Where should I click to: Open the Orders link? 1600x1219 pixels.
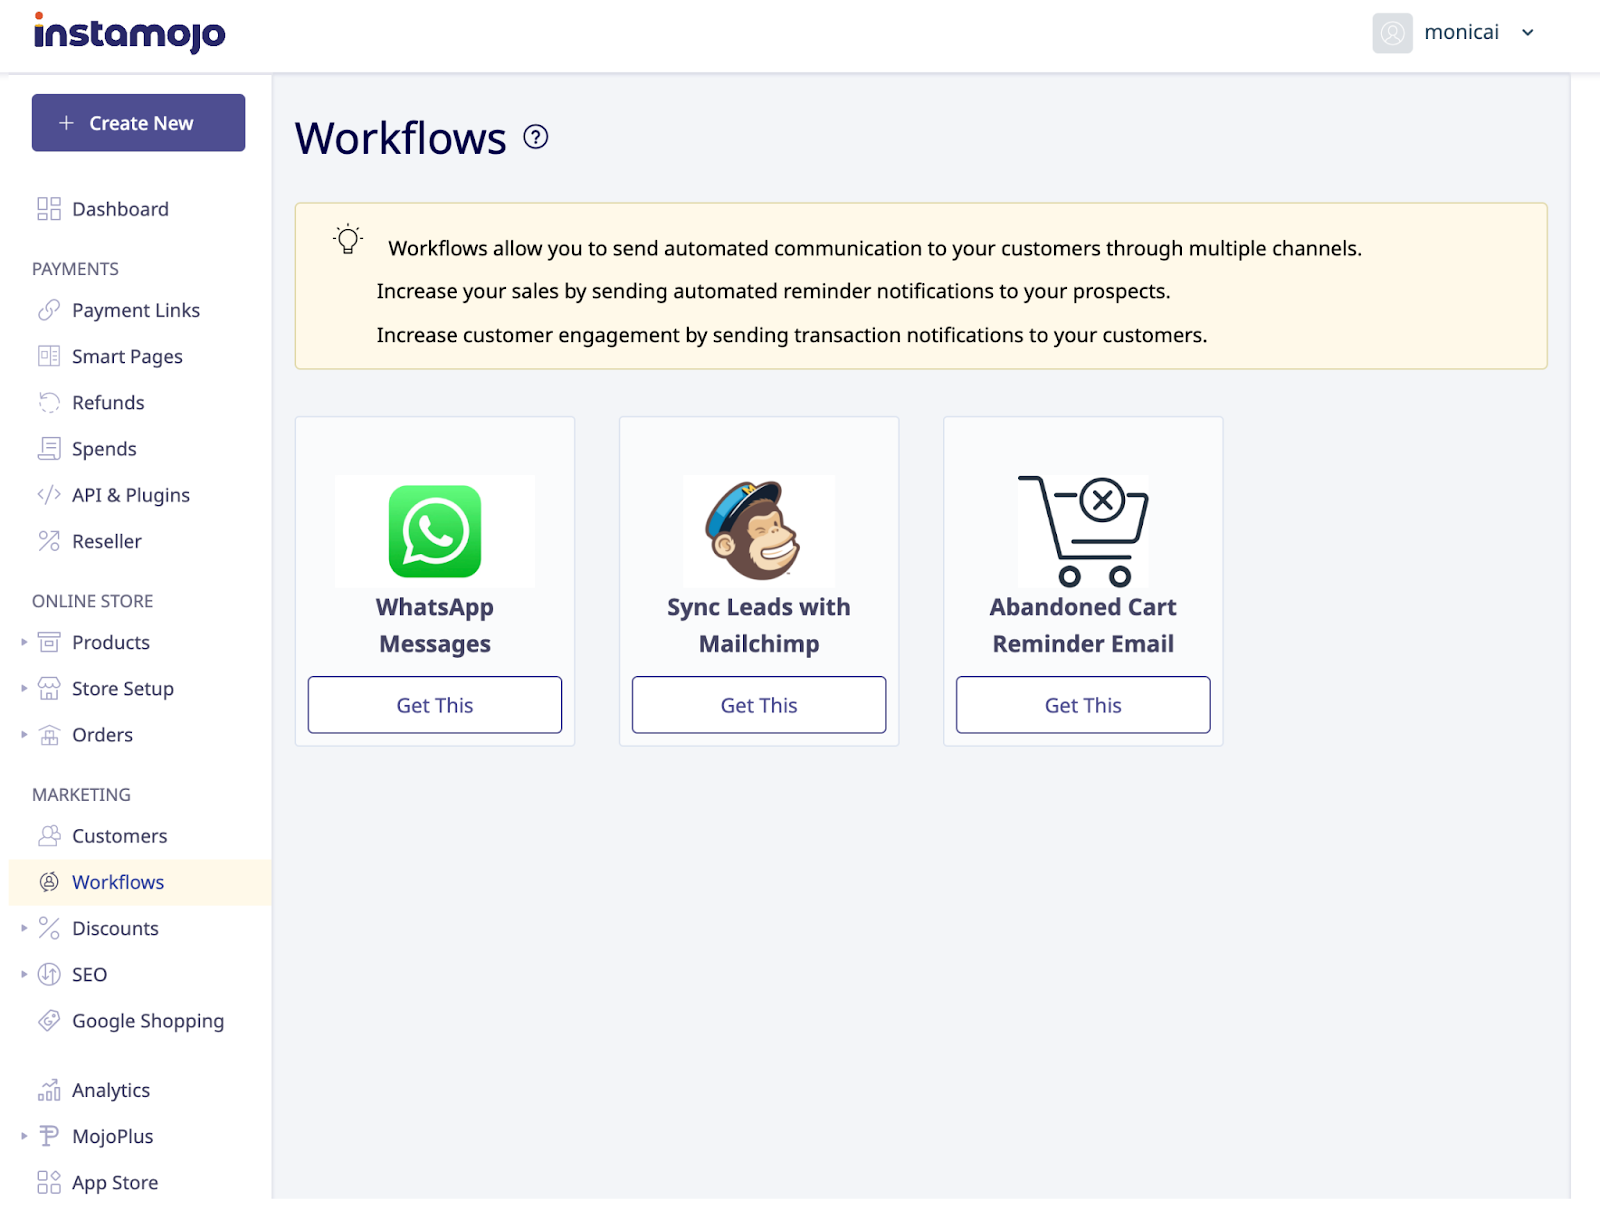[x=102, y=734]
